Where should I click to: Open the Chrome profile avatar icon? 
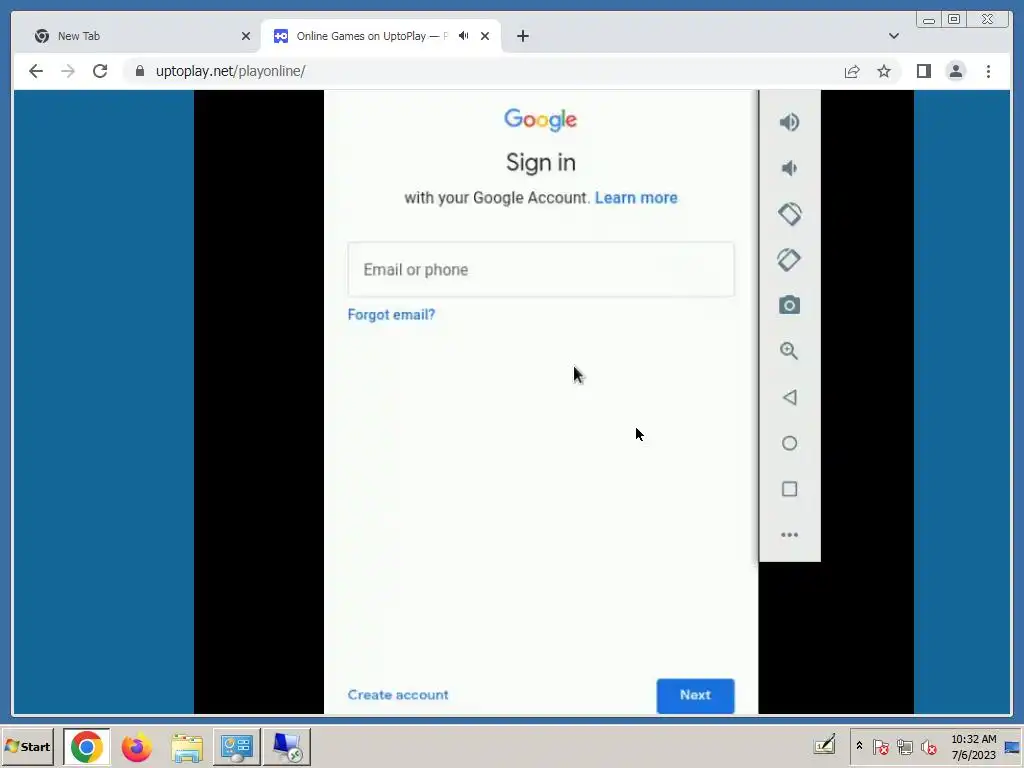pos(956,71)
